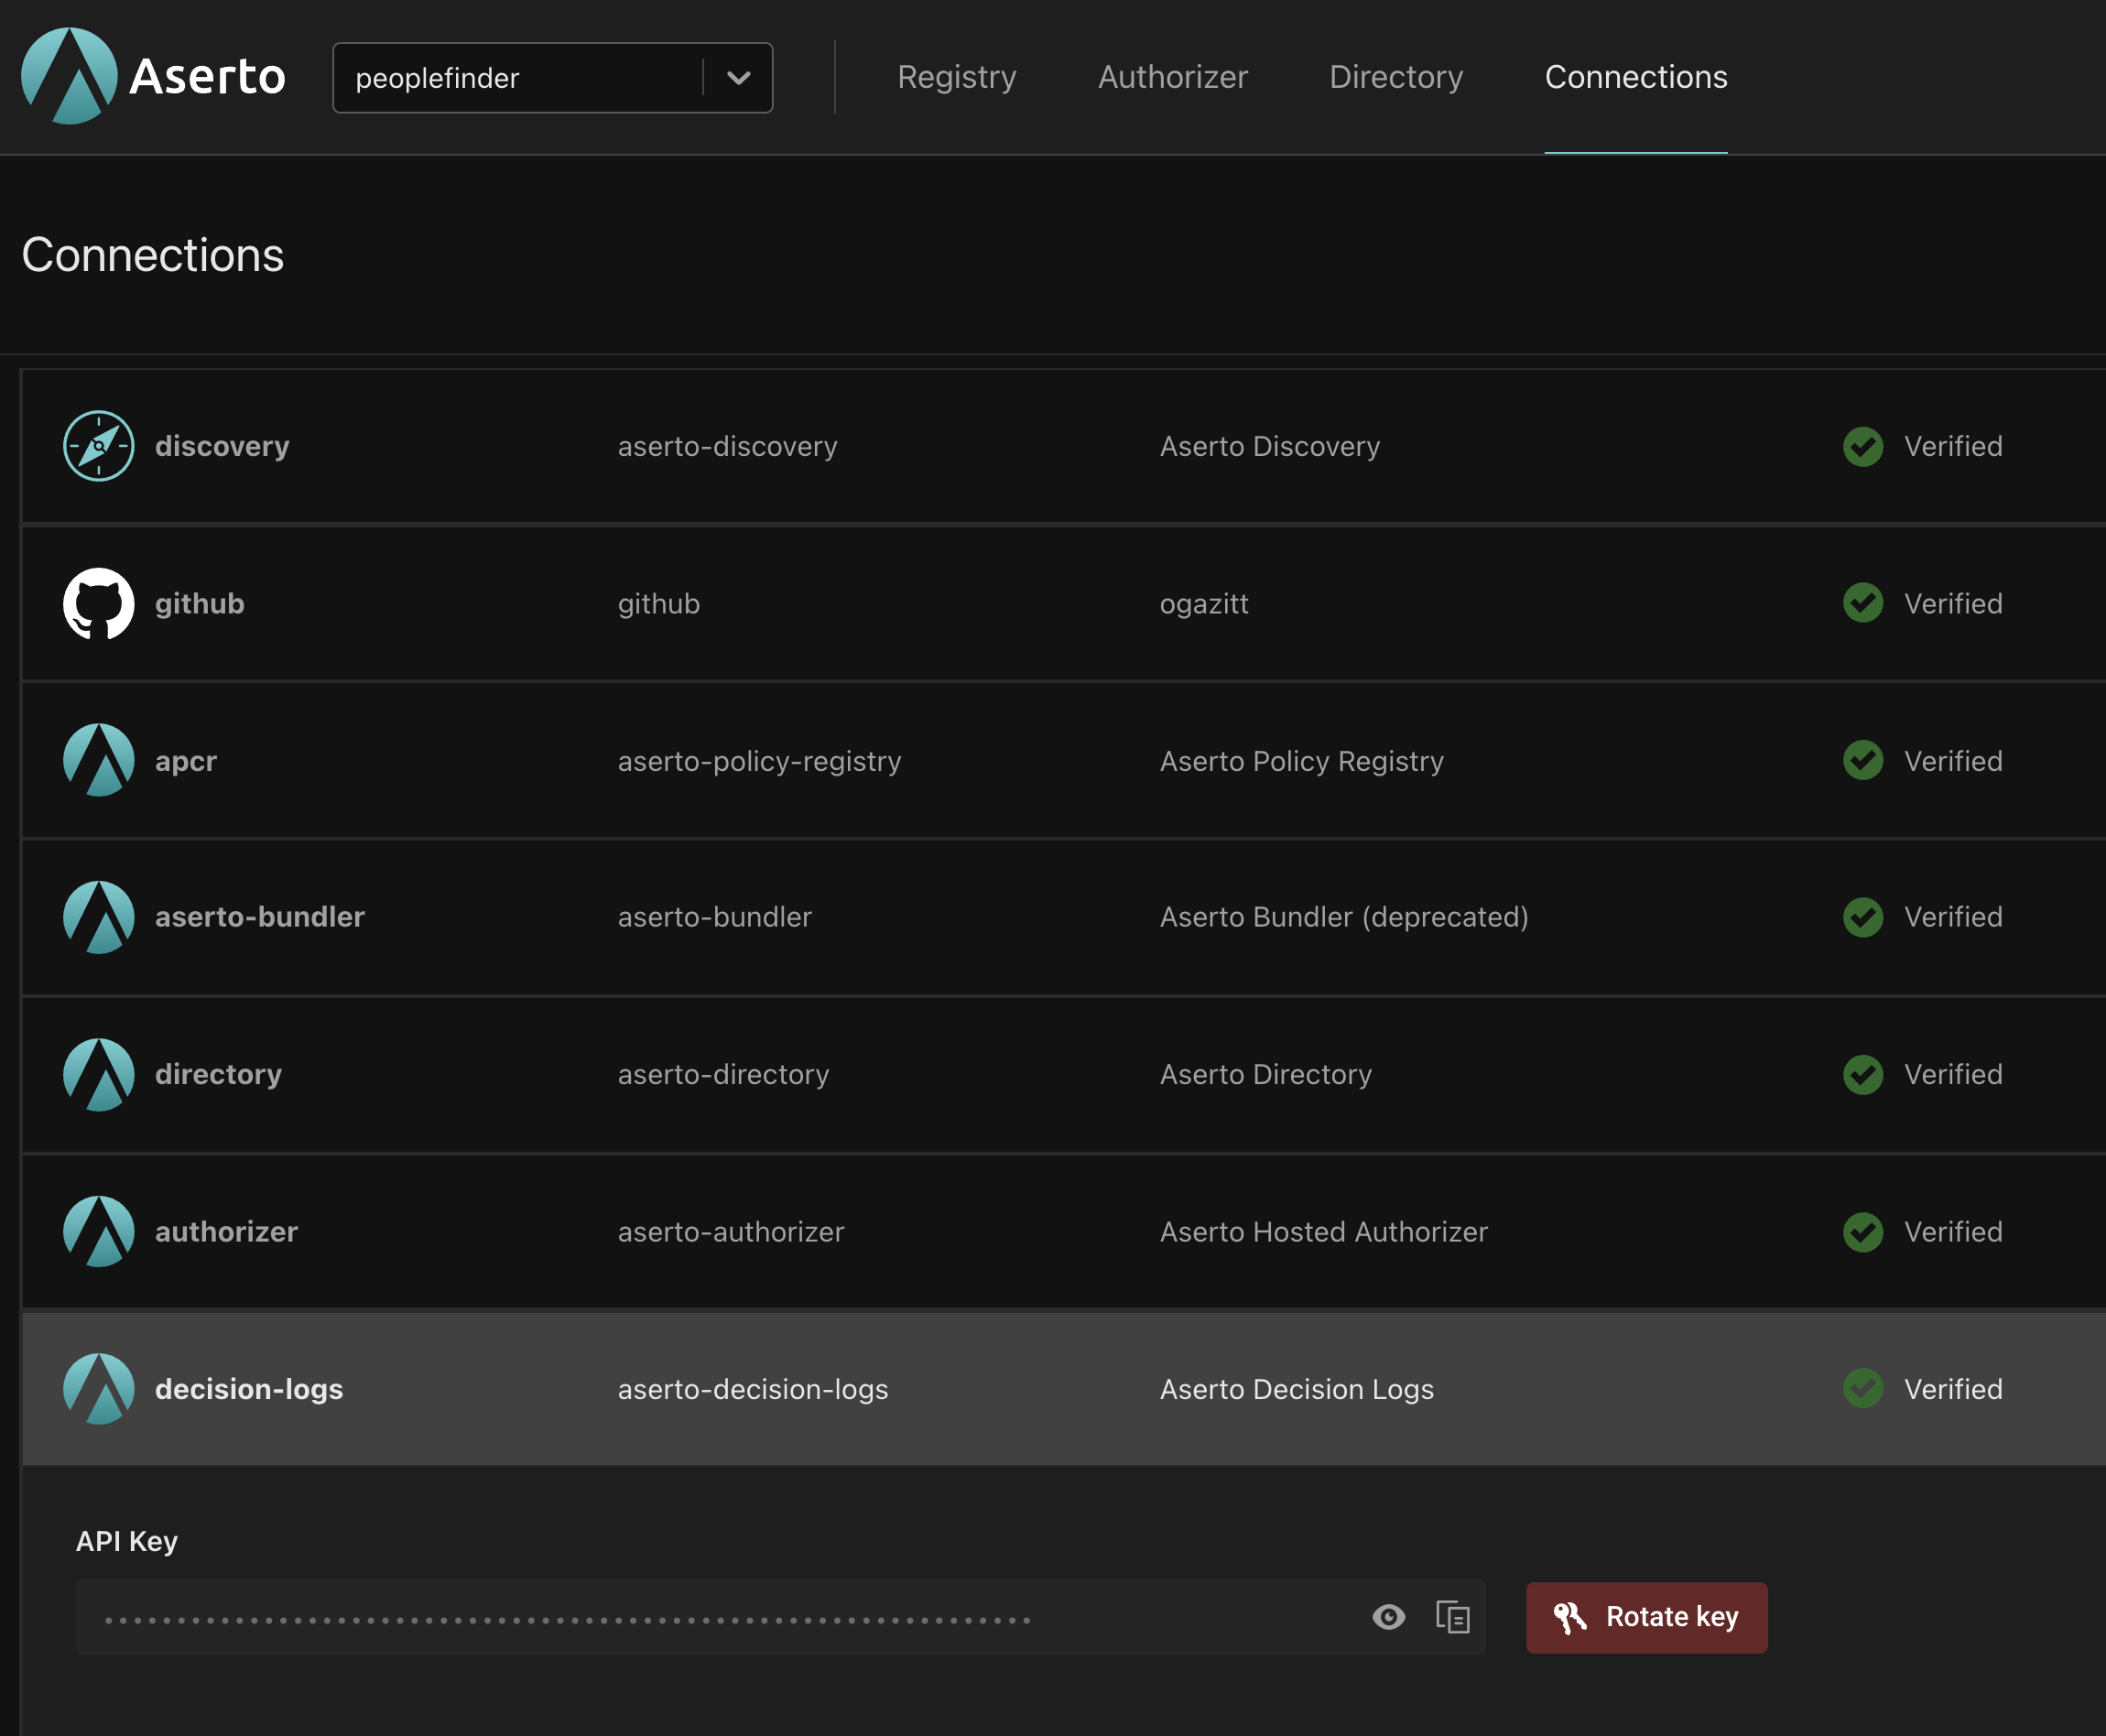The width and height of the screenshot is (2106, 1736).
Task: Click the peoplefinder tenant selector field
Action: [515, 78]
